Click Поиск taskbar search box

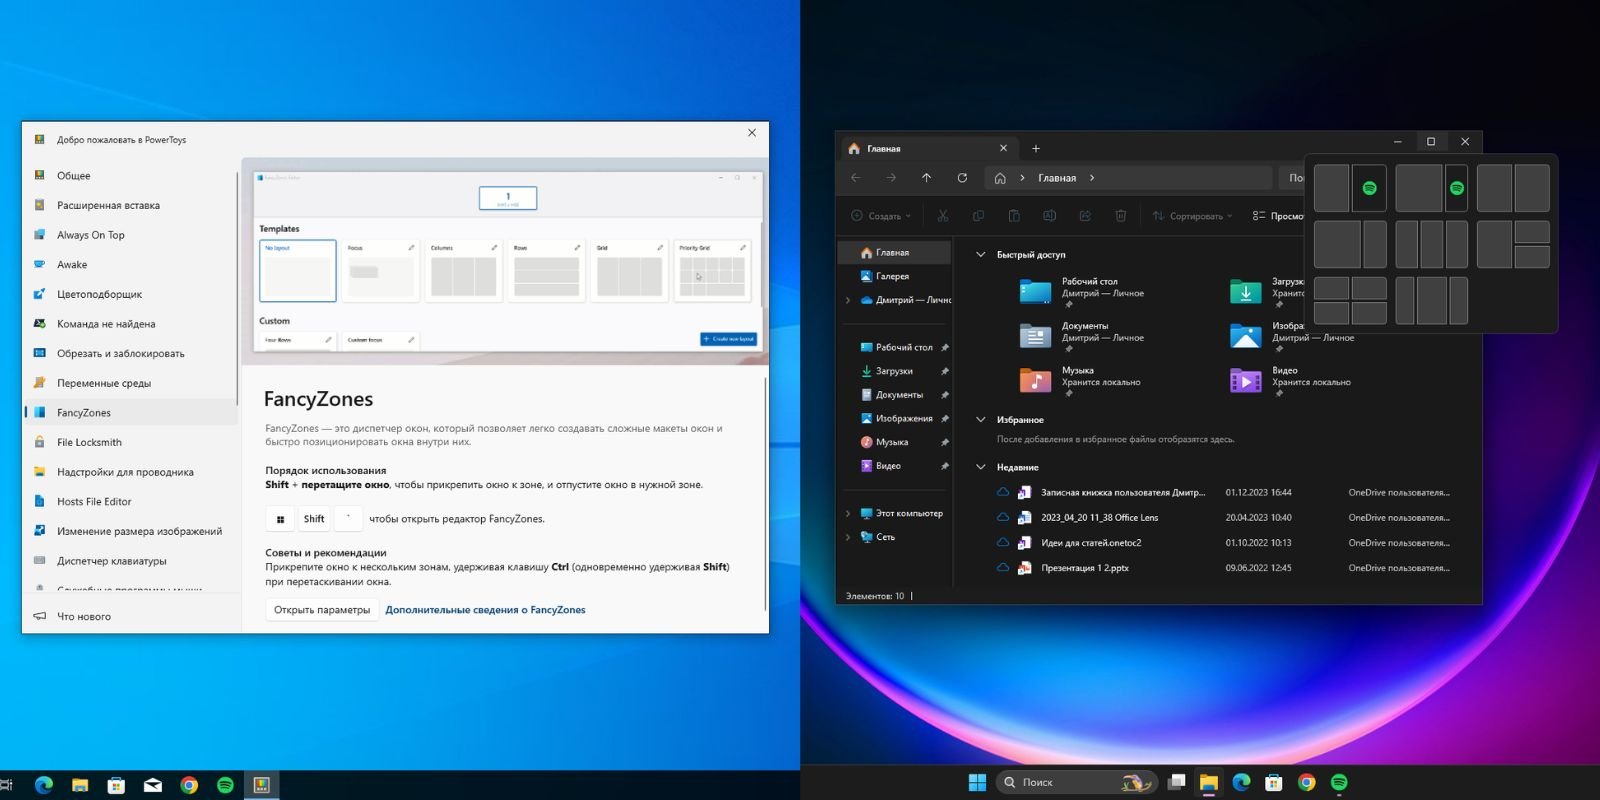1077,782
